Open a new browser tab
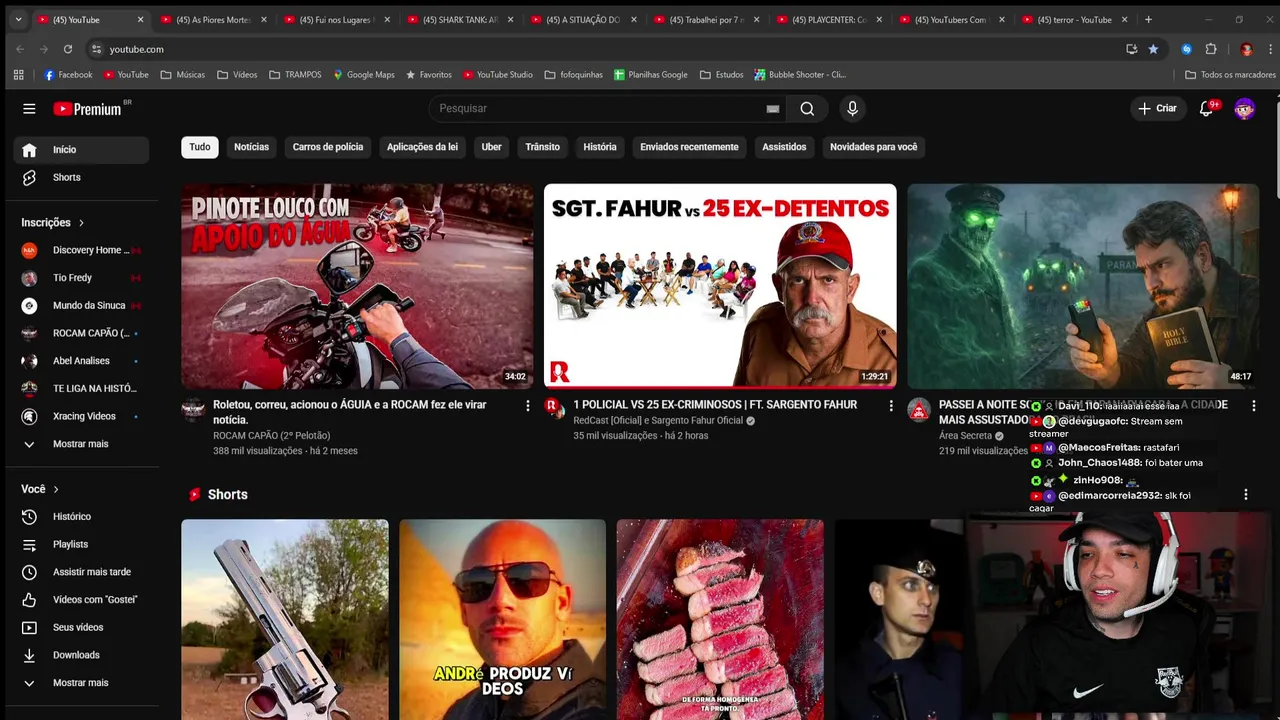 (x=1148, y=20)
